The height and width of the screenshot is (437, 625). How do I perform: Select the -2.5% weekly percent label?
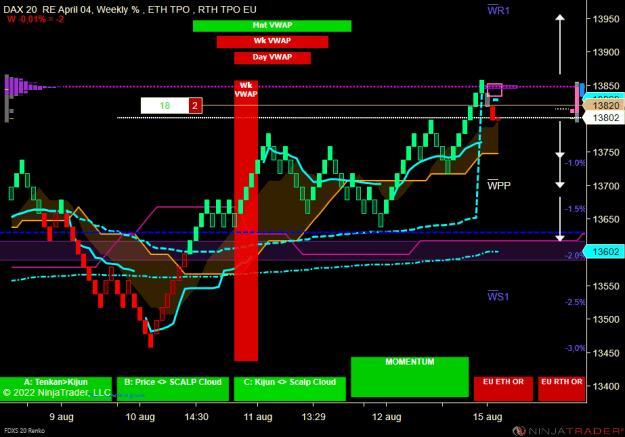(x=575, y=302)
